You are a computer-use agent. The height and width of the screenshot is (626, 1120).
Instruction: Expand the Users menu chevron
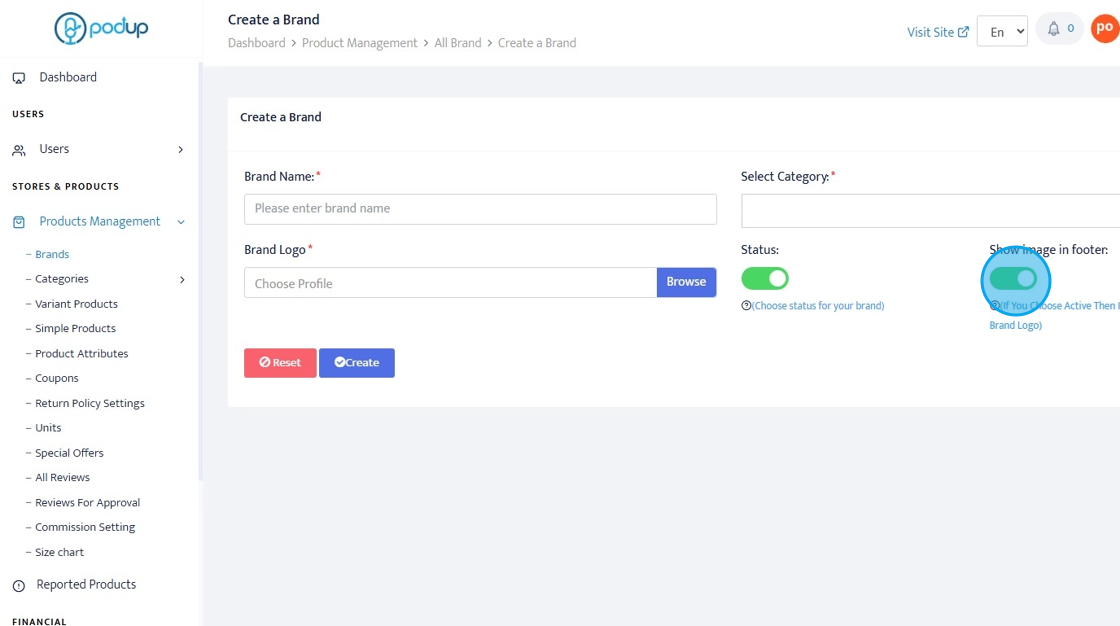tap(181, 150)
